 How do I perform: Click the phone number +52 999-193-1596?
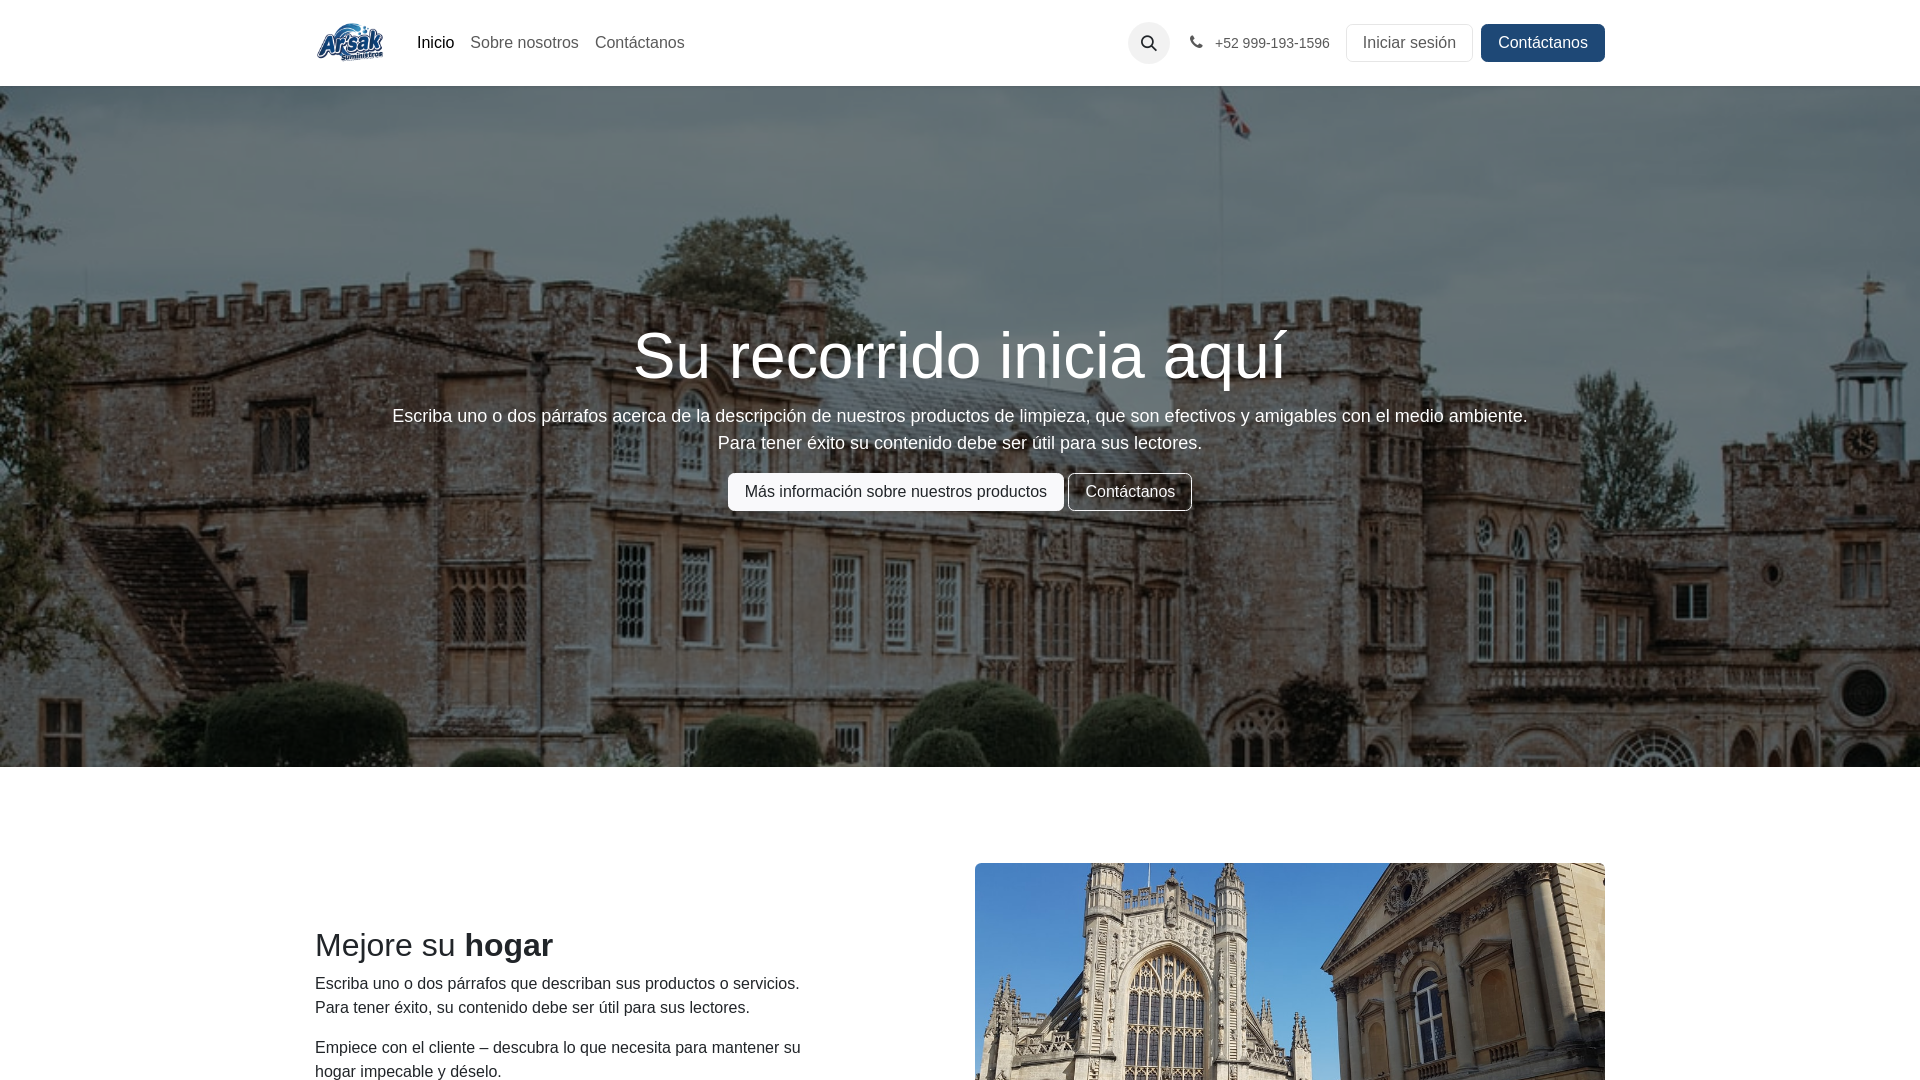[x=1272, y=43]
